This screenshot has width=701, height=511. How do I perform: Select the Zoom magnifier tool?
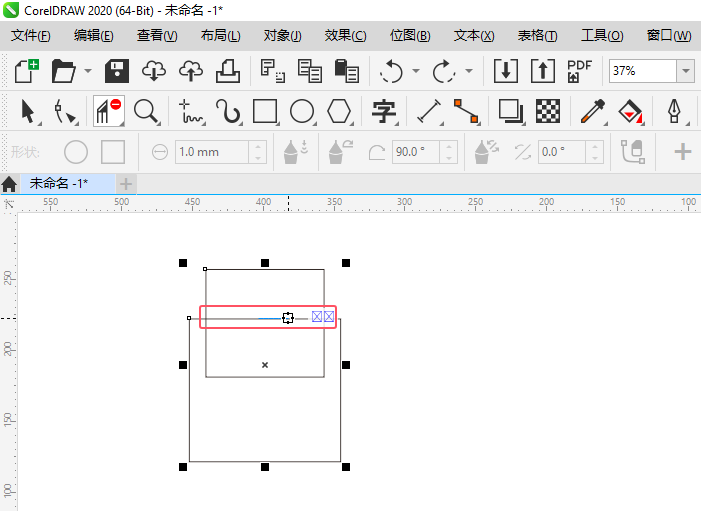click(x=146, y=111)
